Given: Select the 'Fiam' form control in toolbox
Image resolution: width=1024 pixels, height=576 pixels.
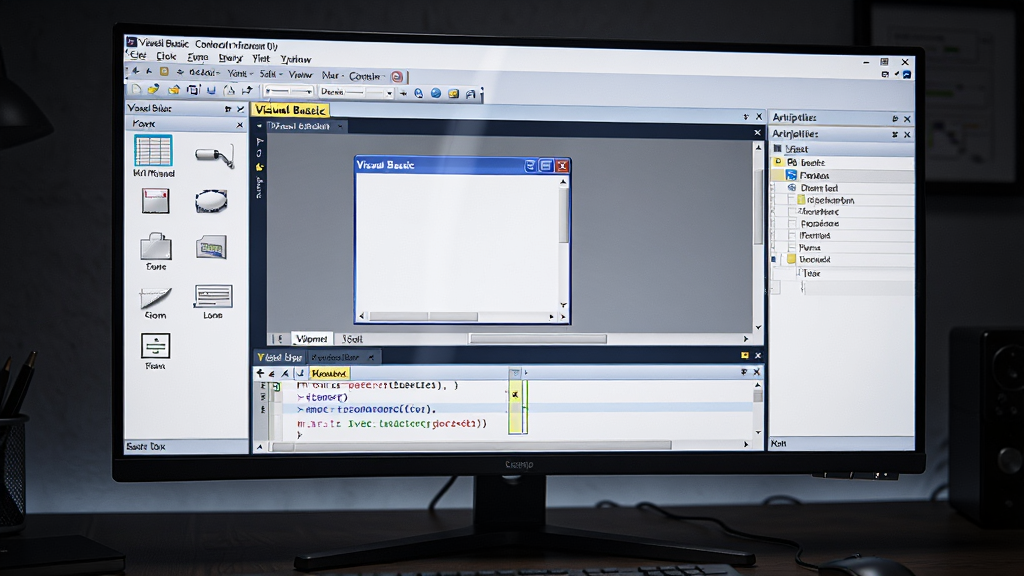Looking at the screenshot, I should (x=155, y=346).
